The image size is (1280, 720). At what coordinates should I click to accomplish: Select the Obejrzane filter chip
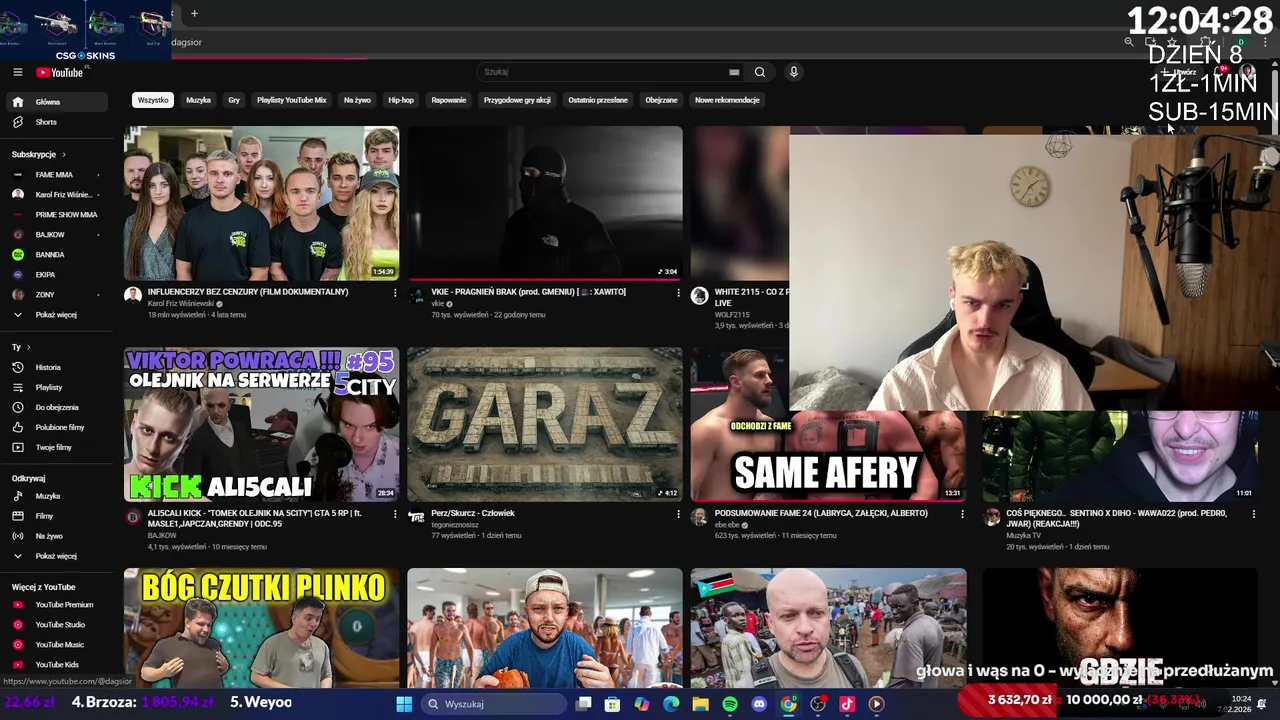pos(661,100)
